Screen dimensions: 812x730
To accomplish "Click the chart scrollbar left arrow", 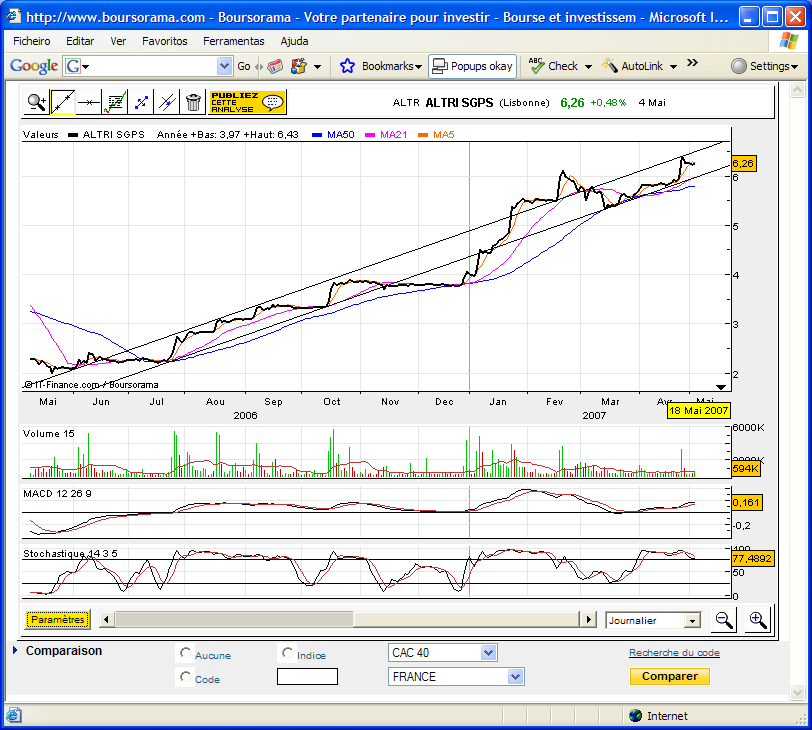I will (x=107, y=619).
